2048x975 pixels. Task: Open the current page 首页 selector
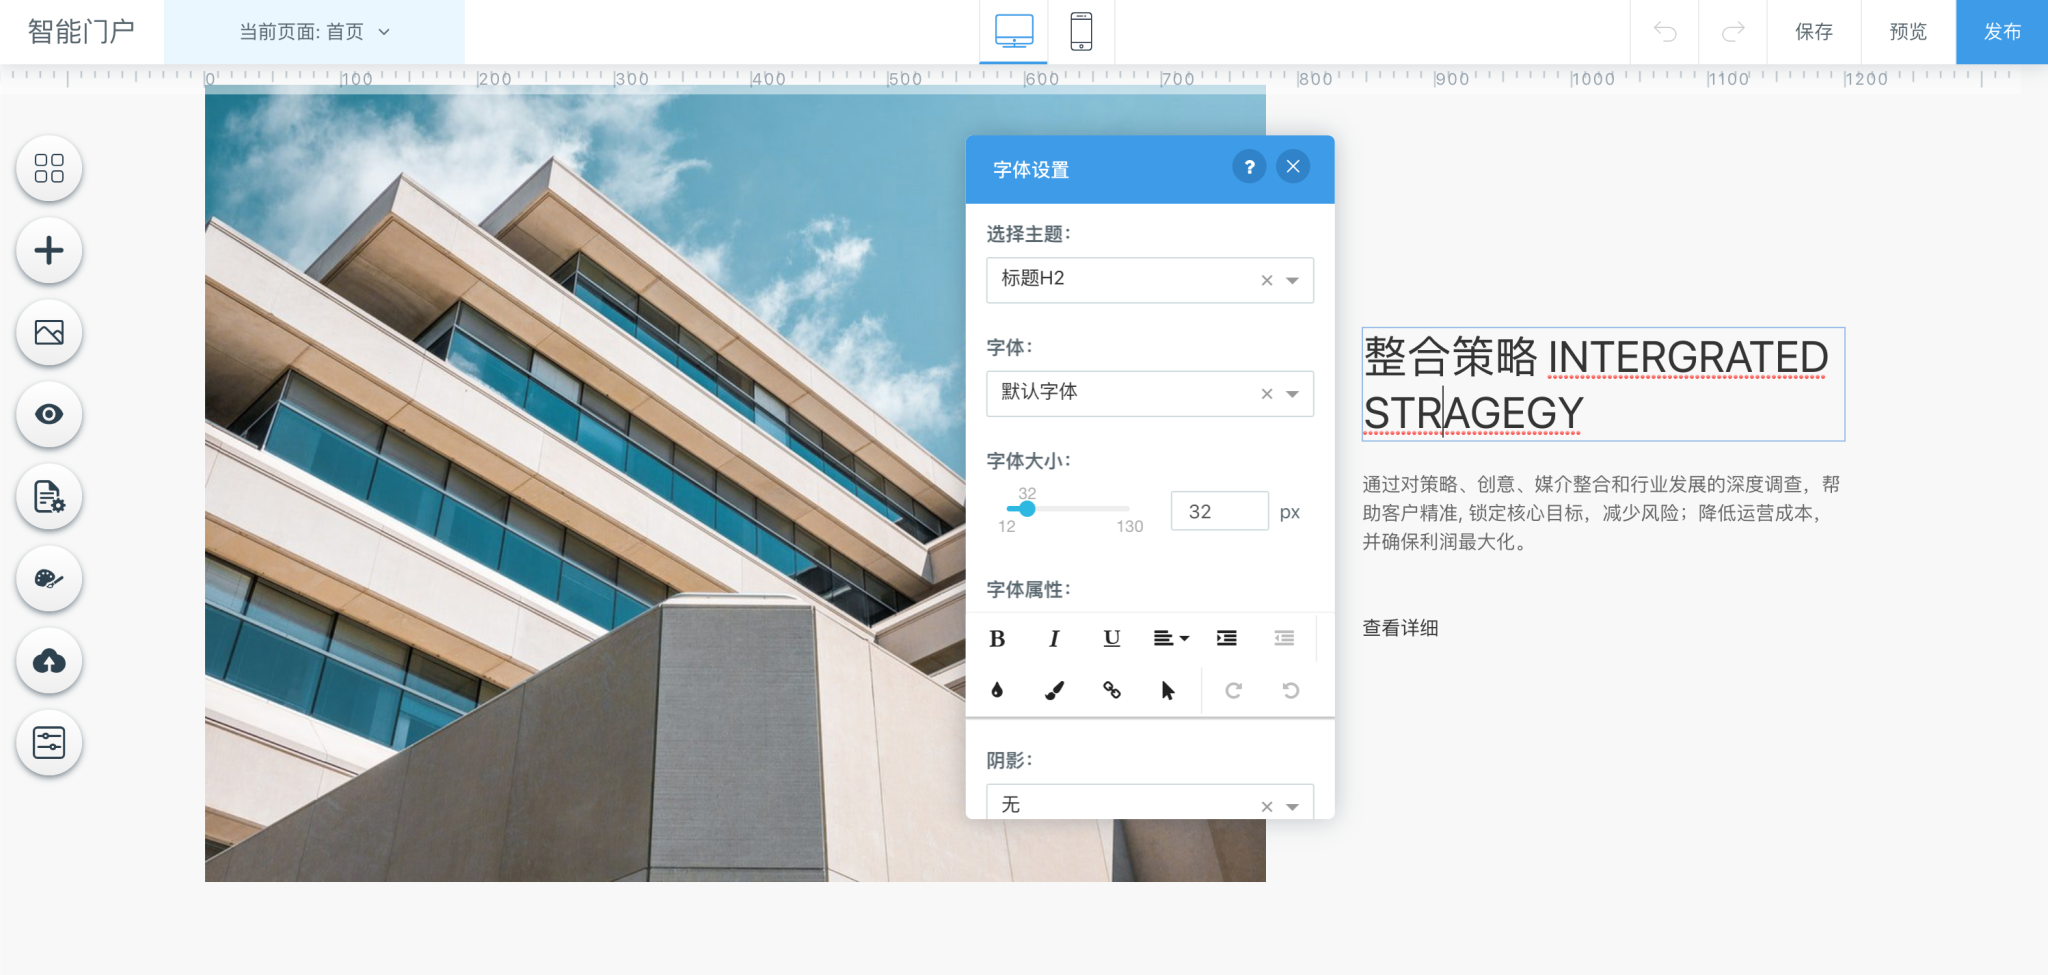coord(314,32)
